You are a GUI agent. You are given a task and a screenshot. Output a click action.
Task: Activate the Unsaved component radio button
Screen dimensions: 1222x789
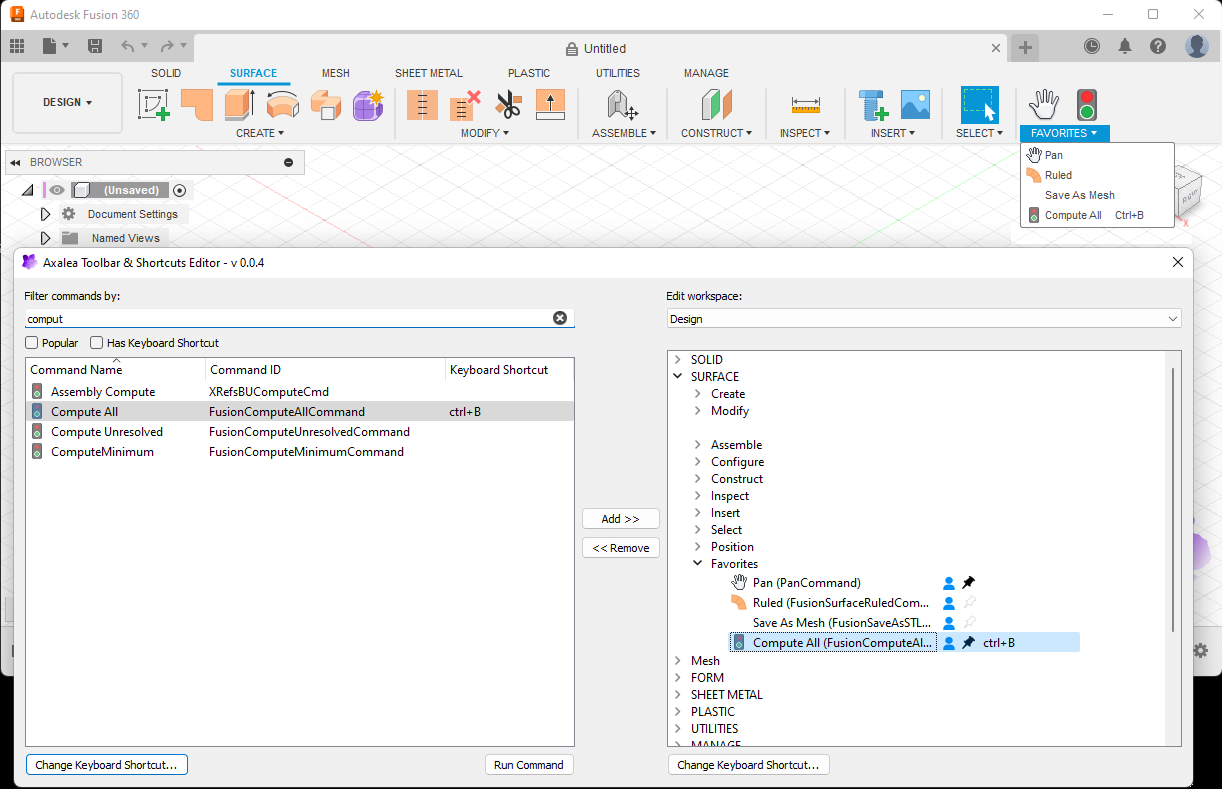180,190
